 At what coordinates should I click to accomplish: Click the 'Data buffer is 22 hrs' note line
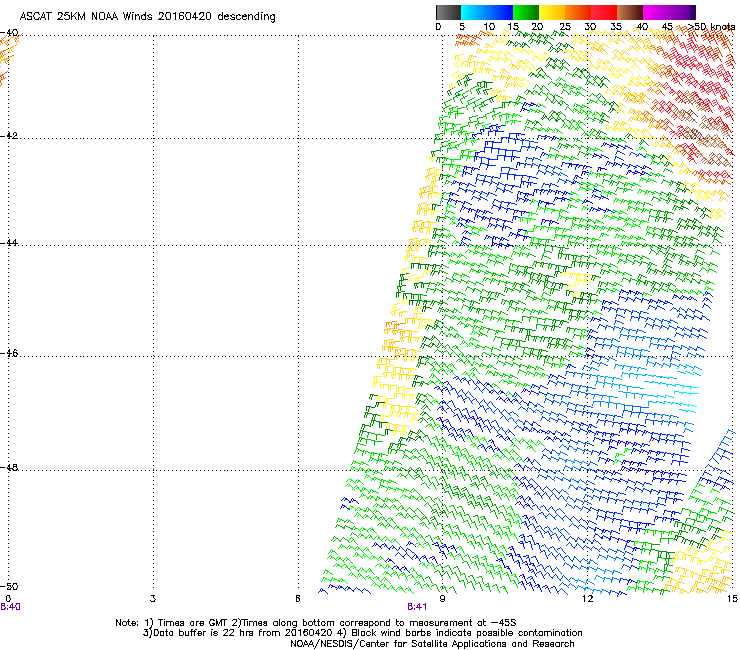(362, 633)
